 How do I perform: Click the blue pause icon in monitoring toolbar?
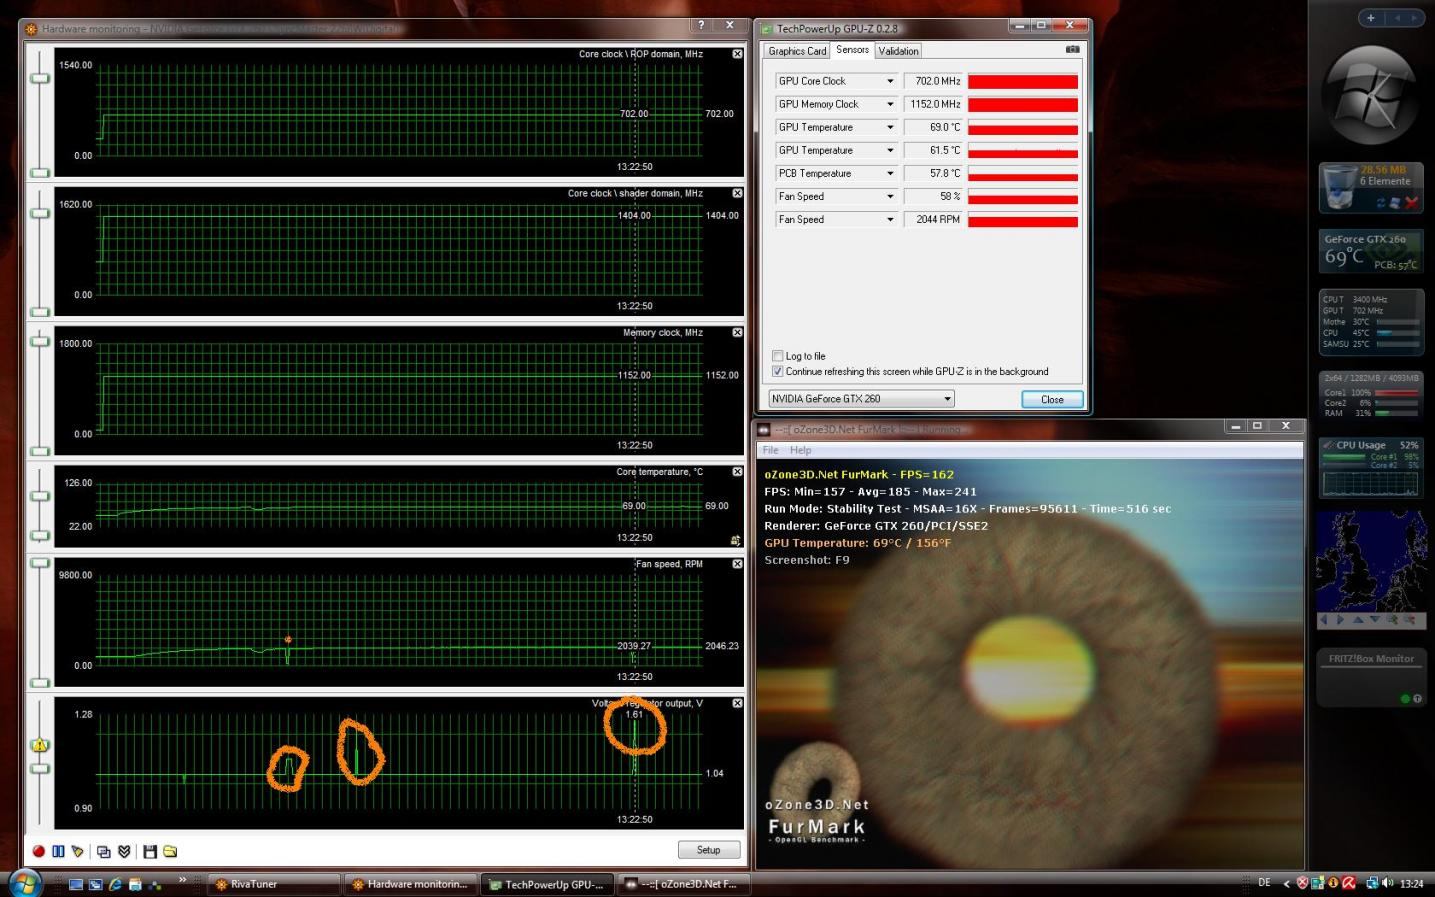tap(58, 851)
